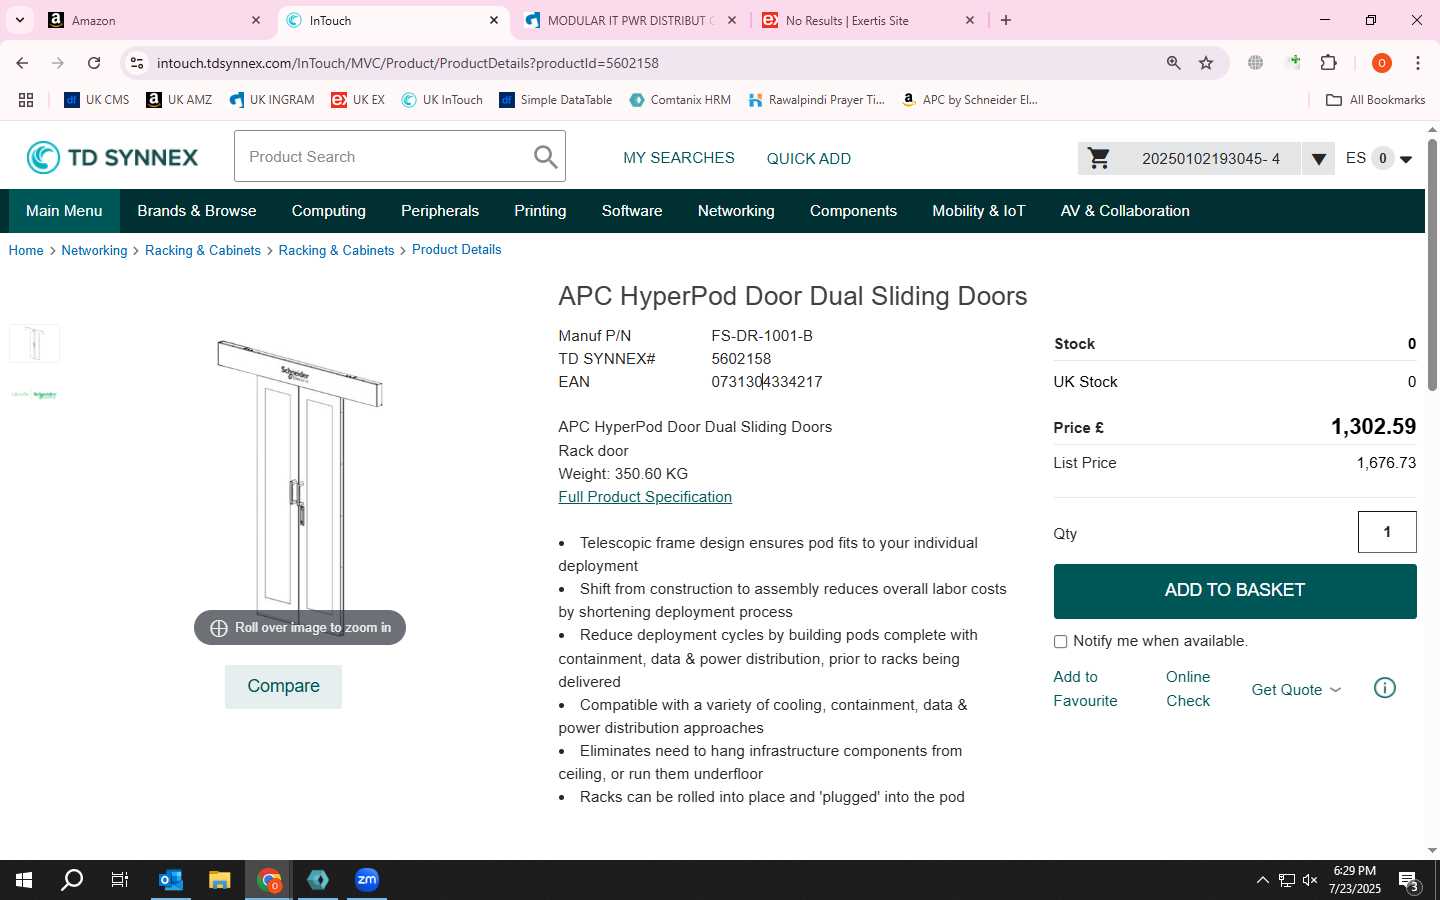Open QUICK ADD
Viewport: 1440px width, 900px height.
coord(809,159)
